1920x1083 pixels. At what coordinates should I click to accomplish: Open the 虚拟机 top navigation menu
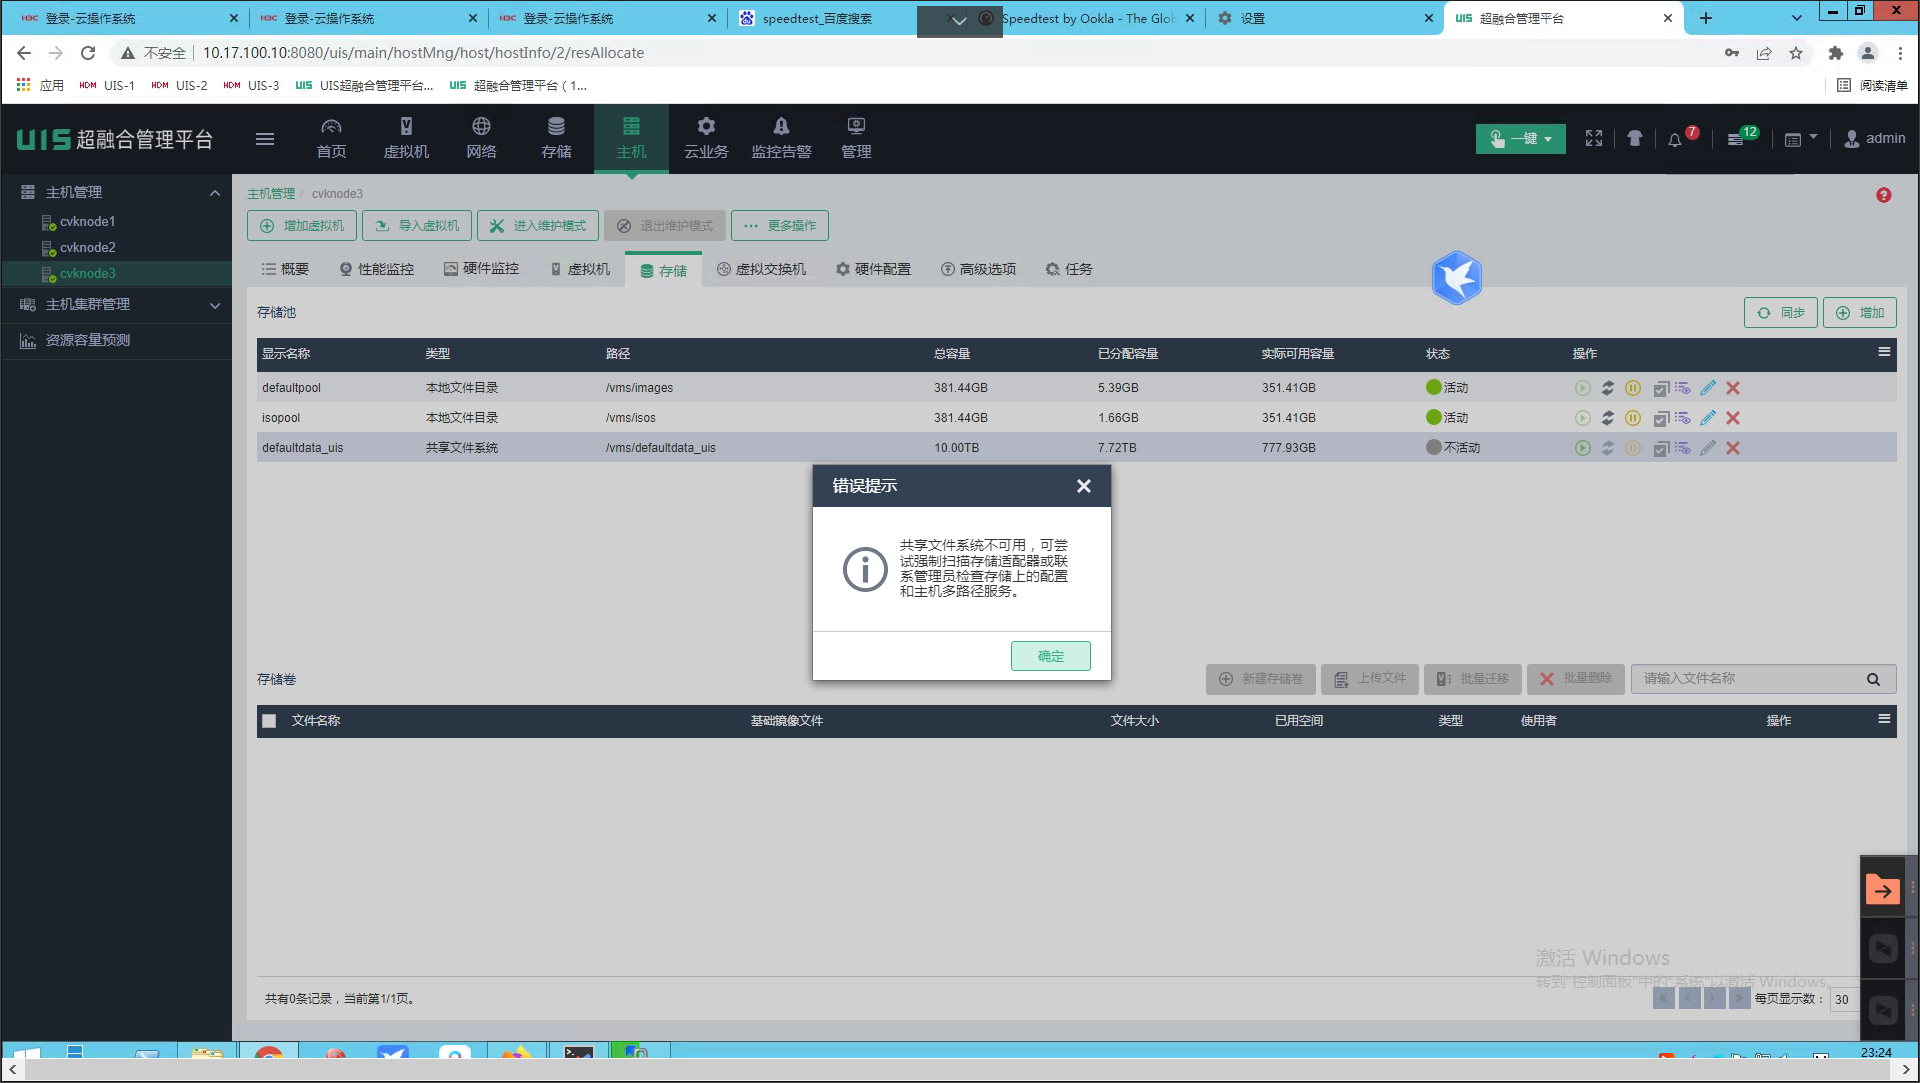[x=406, y=138]
